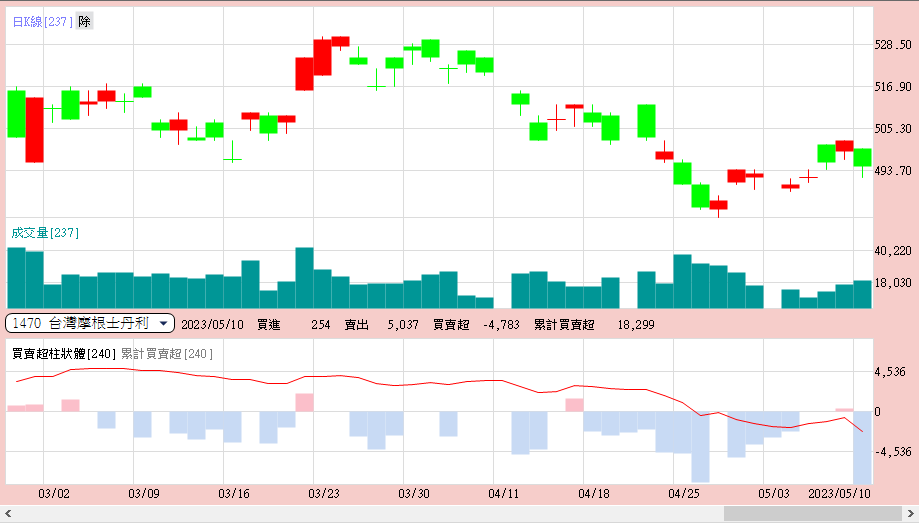Image resolution: width=919 pixels, height=523 pixels.
Task: Click the 505.30 price axis value
Action: click(893, 128)
